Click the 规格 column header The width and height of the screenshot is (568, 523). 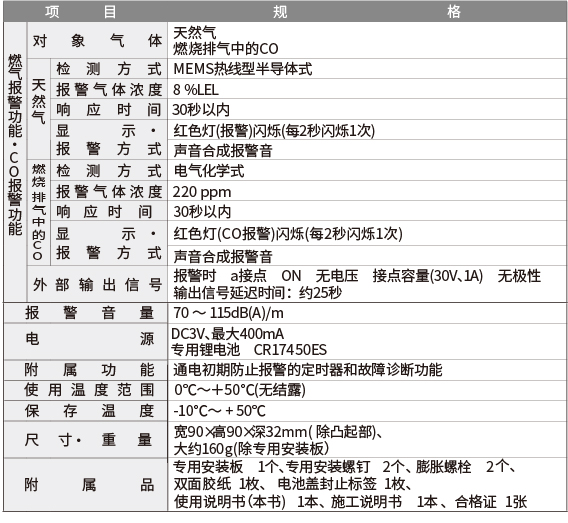pyautogui.click(x=367, y=11)
